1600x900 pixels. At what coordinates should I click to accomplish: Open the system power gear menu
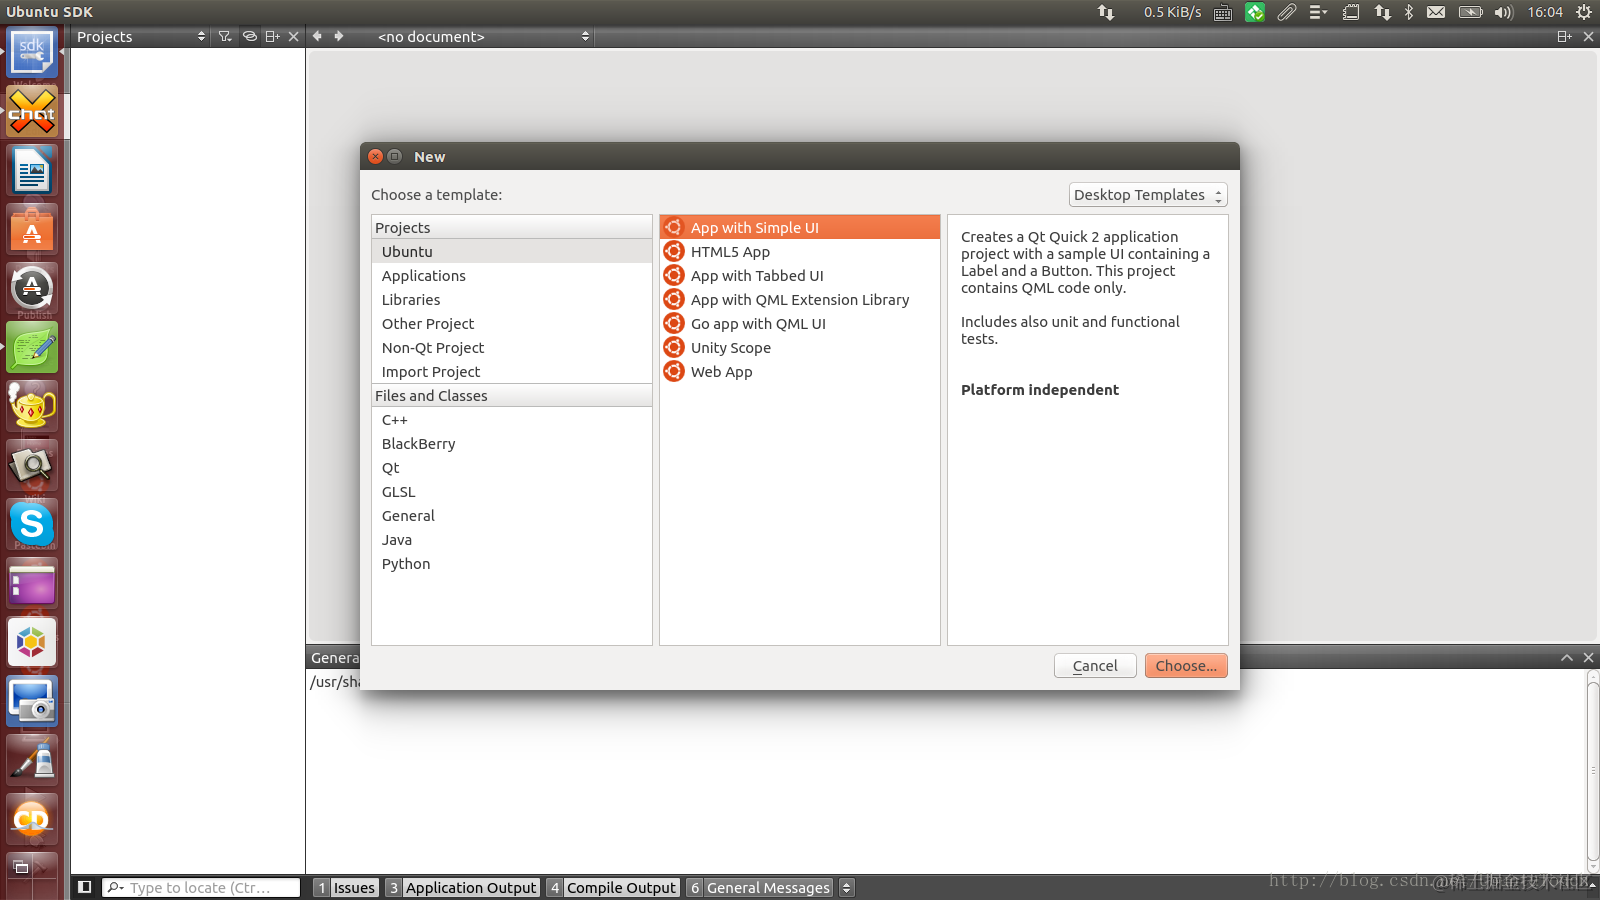(1584, 12)
